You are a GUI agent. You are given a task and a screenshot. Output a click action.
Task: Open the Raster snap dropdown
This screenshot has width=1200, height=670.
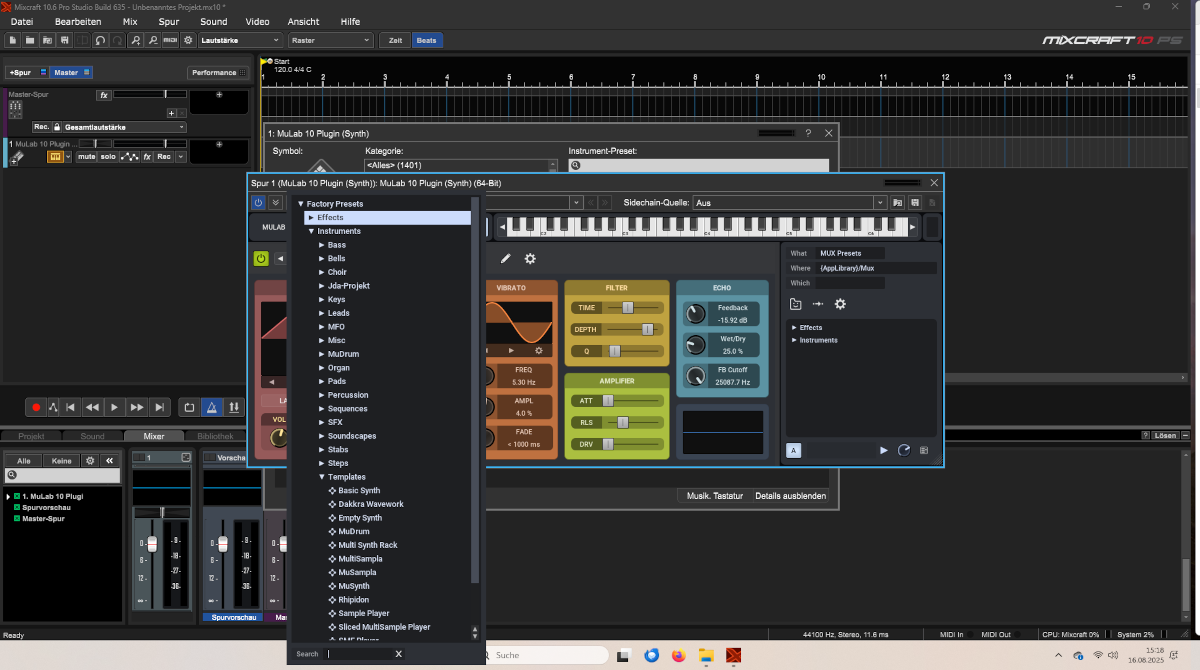(331, 41)
